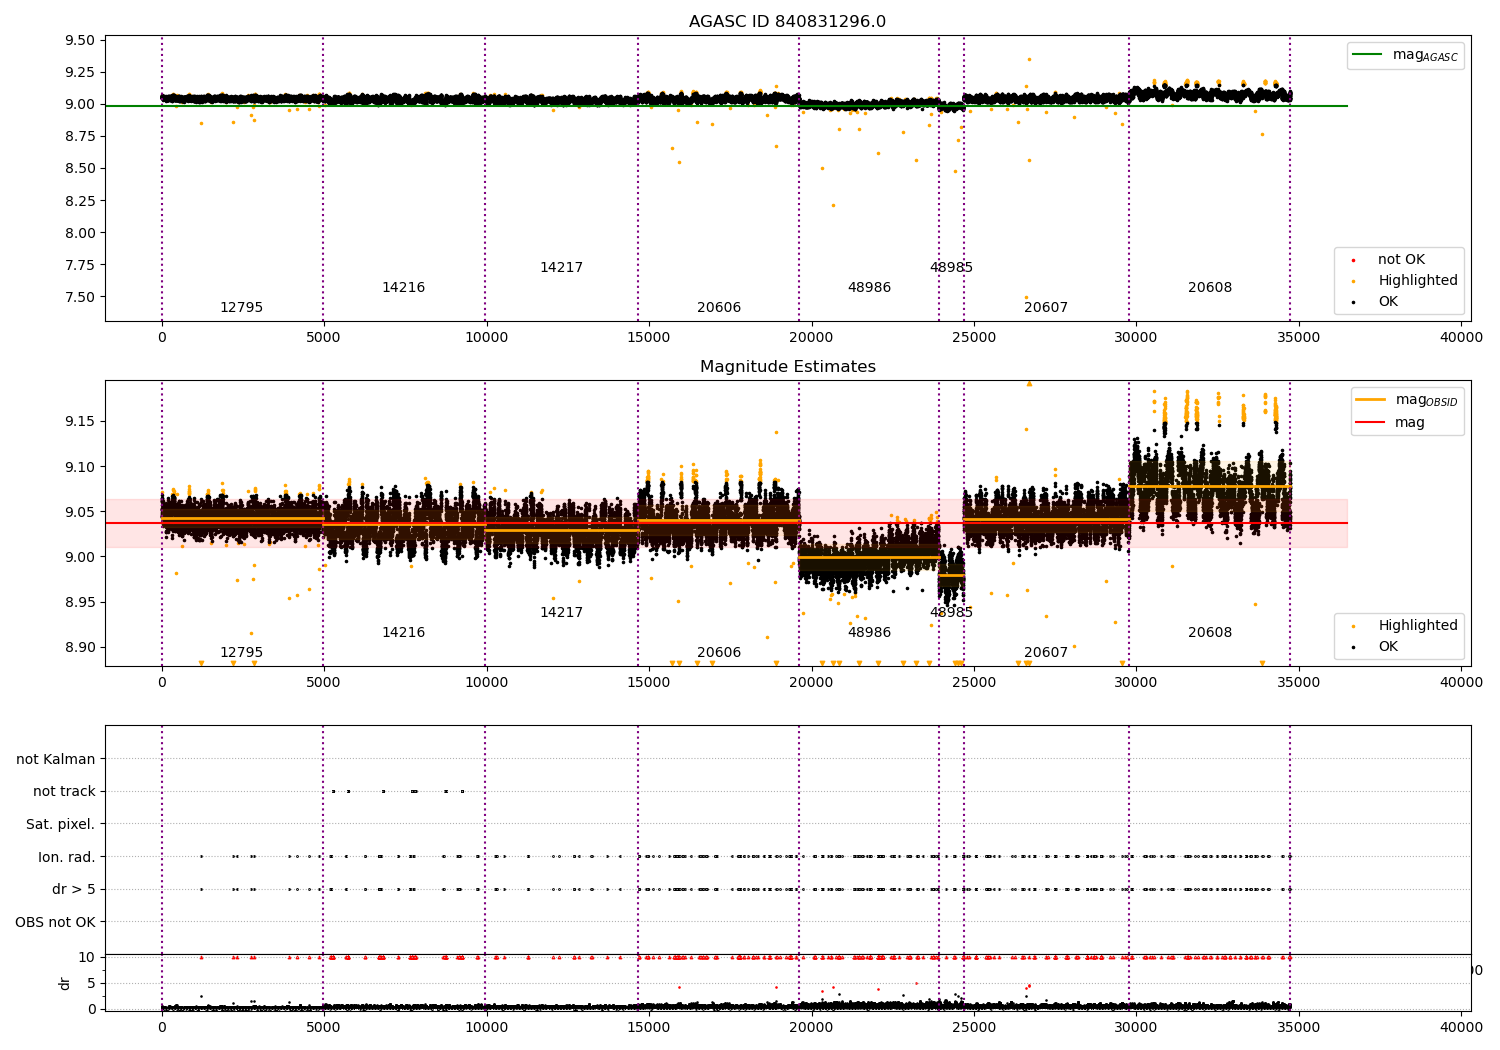Click obsid label 14217 in top plot

click(x=561, y=268)
